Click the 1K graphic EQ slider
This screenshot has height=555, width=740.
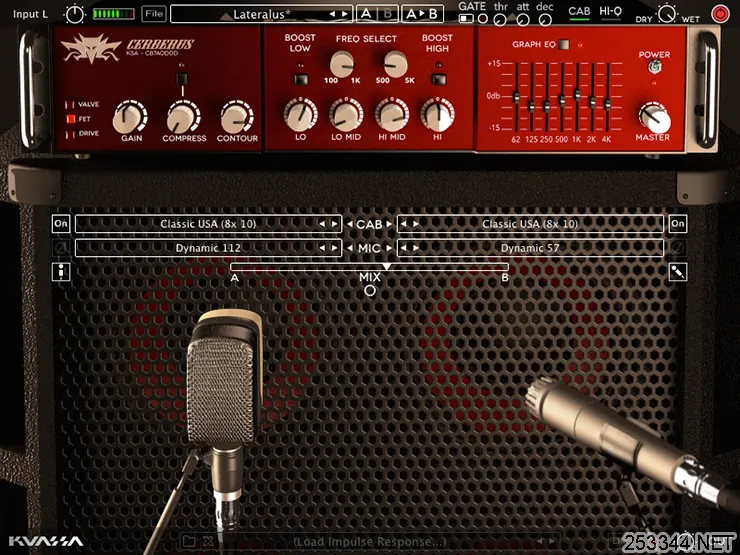coord(577,94)
